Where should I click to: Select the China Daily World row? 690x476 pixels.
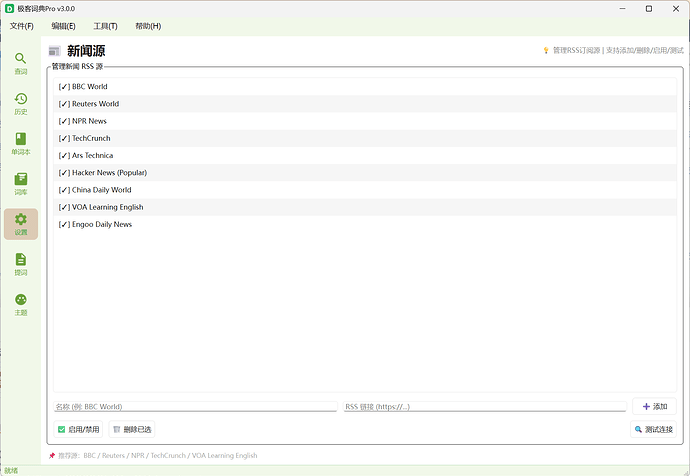point(365,190)
